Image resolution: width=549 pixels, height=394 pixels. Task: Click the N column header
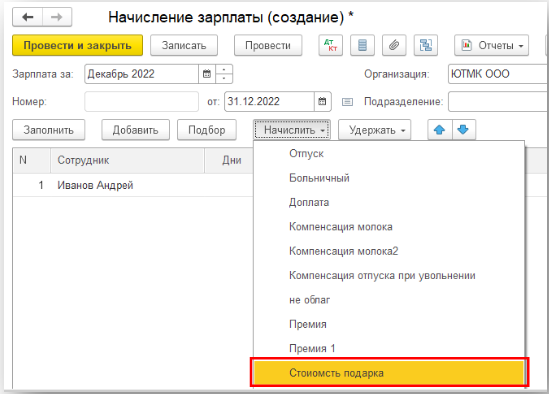click(x=32, y=160)
